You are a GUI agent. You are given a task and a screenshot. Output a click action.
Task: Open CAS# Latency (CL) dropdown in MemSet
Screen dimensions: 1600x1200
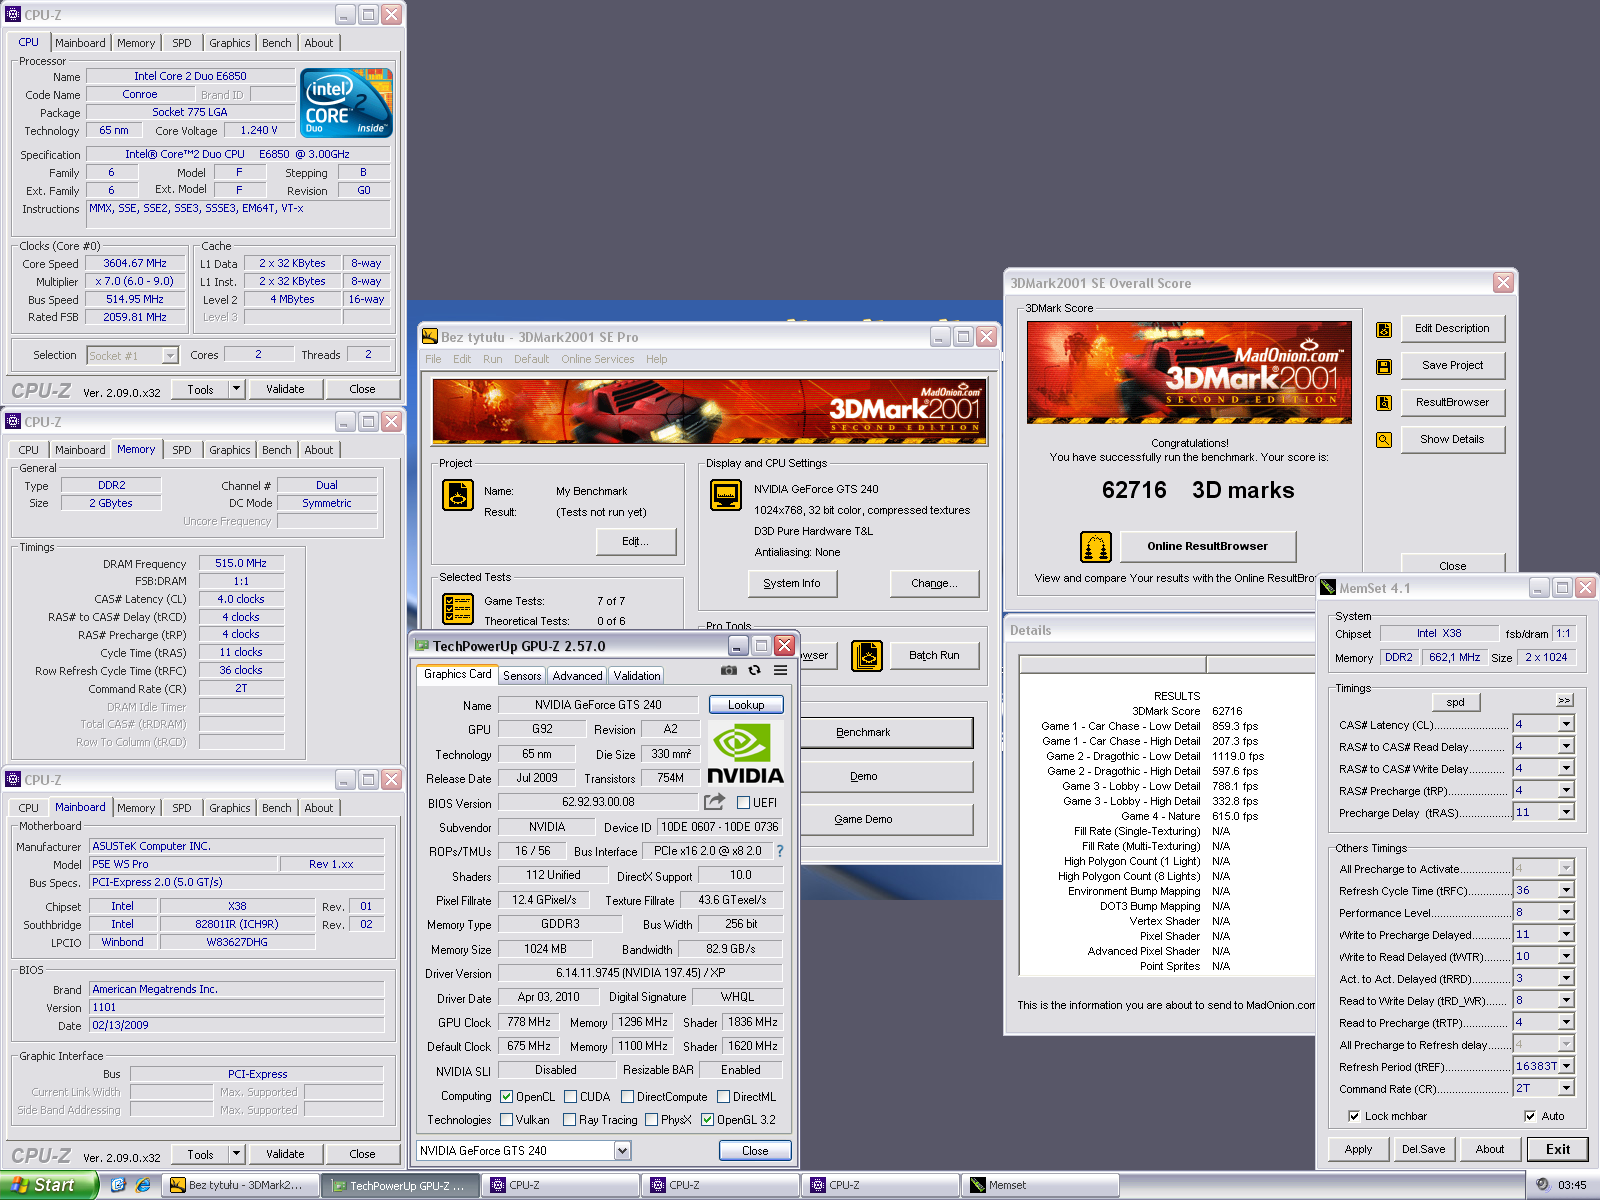(x=1566, y=724)
